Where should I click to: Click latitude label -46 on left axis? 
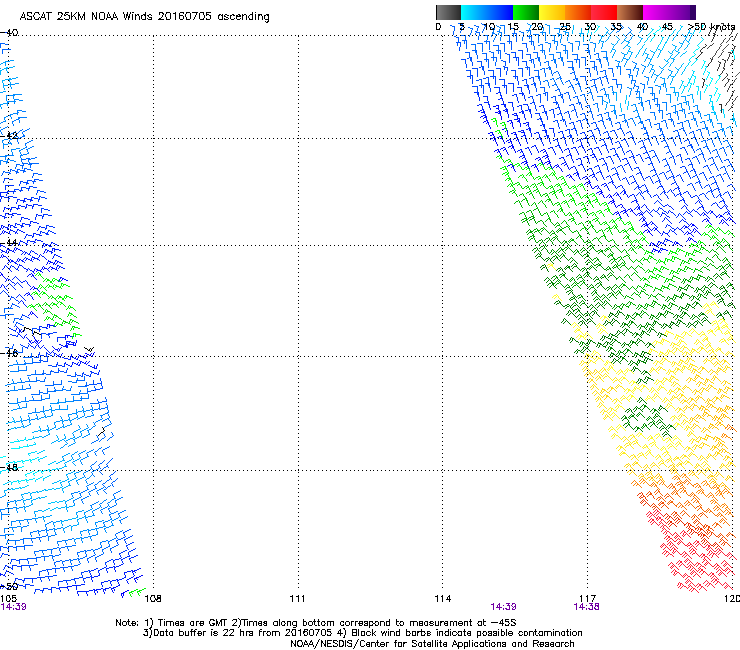9,353
